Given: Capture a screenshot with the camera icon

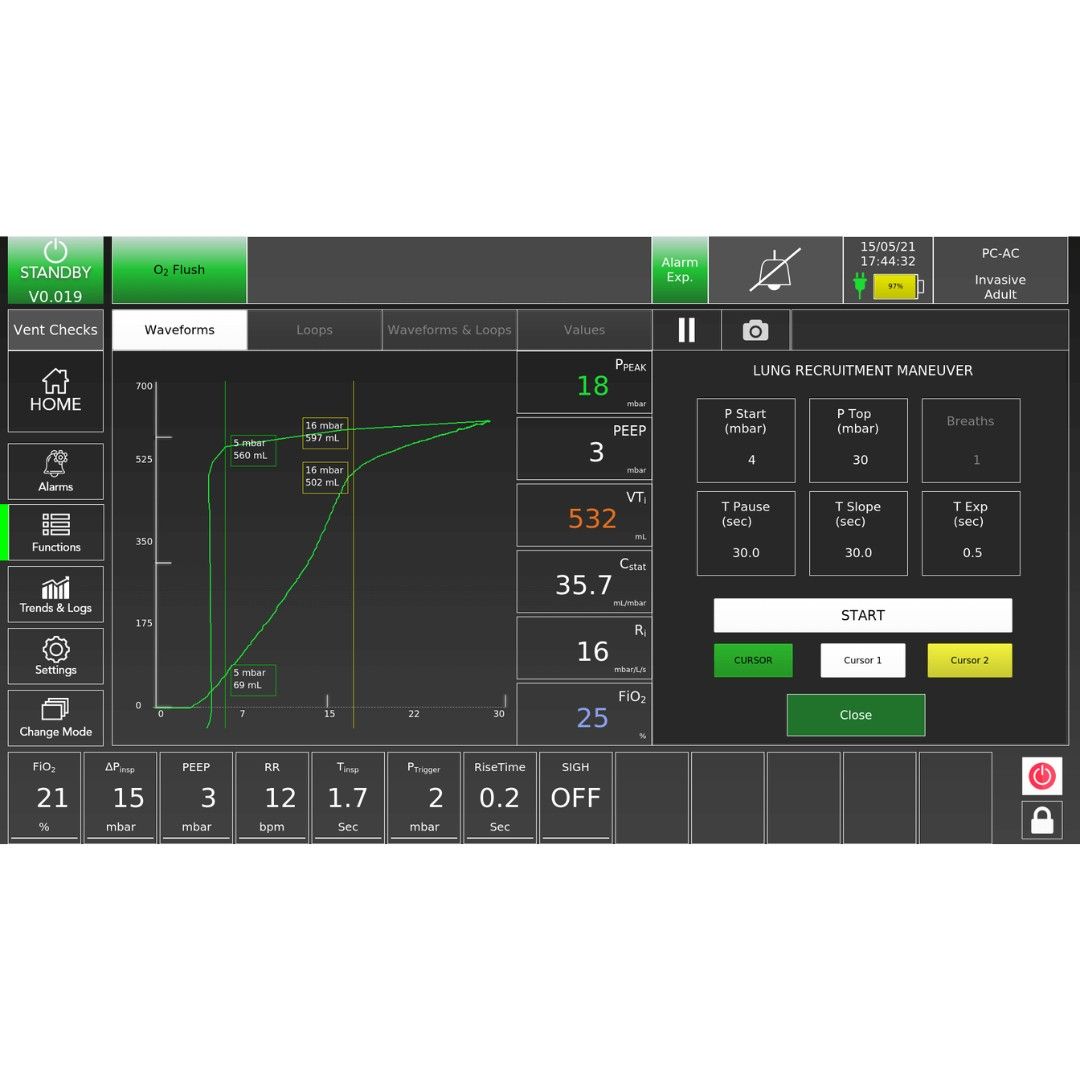Looking at the screenshot, I should (755, 330).
